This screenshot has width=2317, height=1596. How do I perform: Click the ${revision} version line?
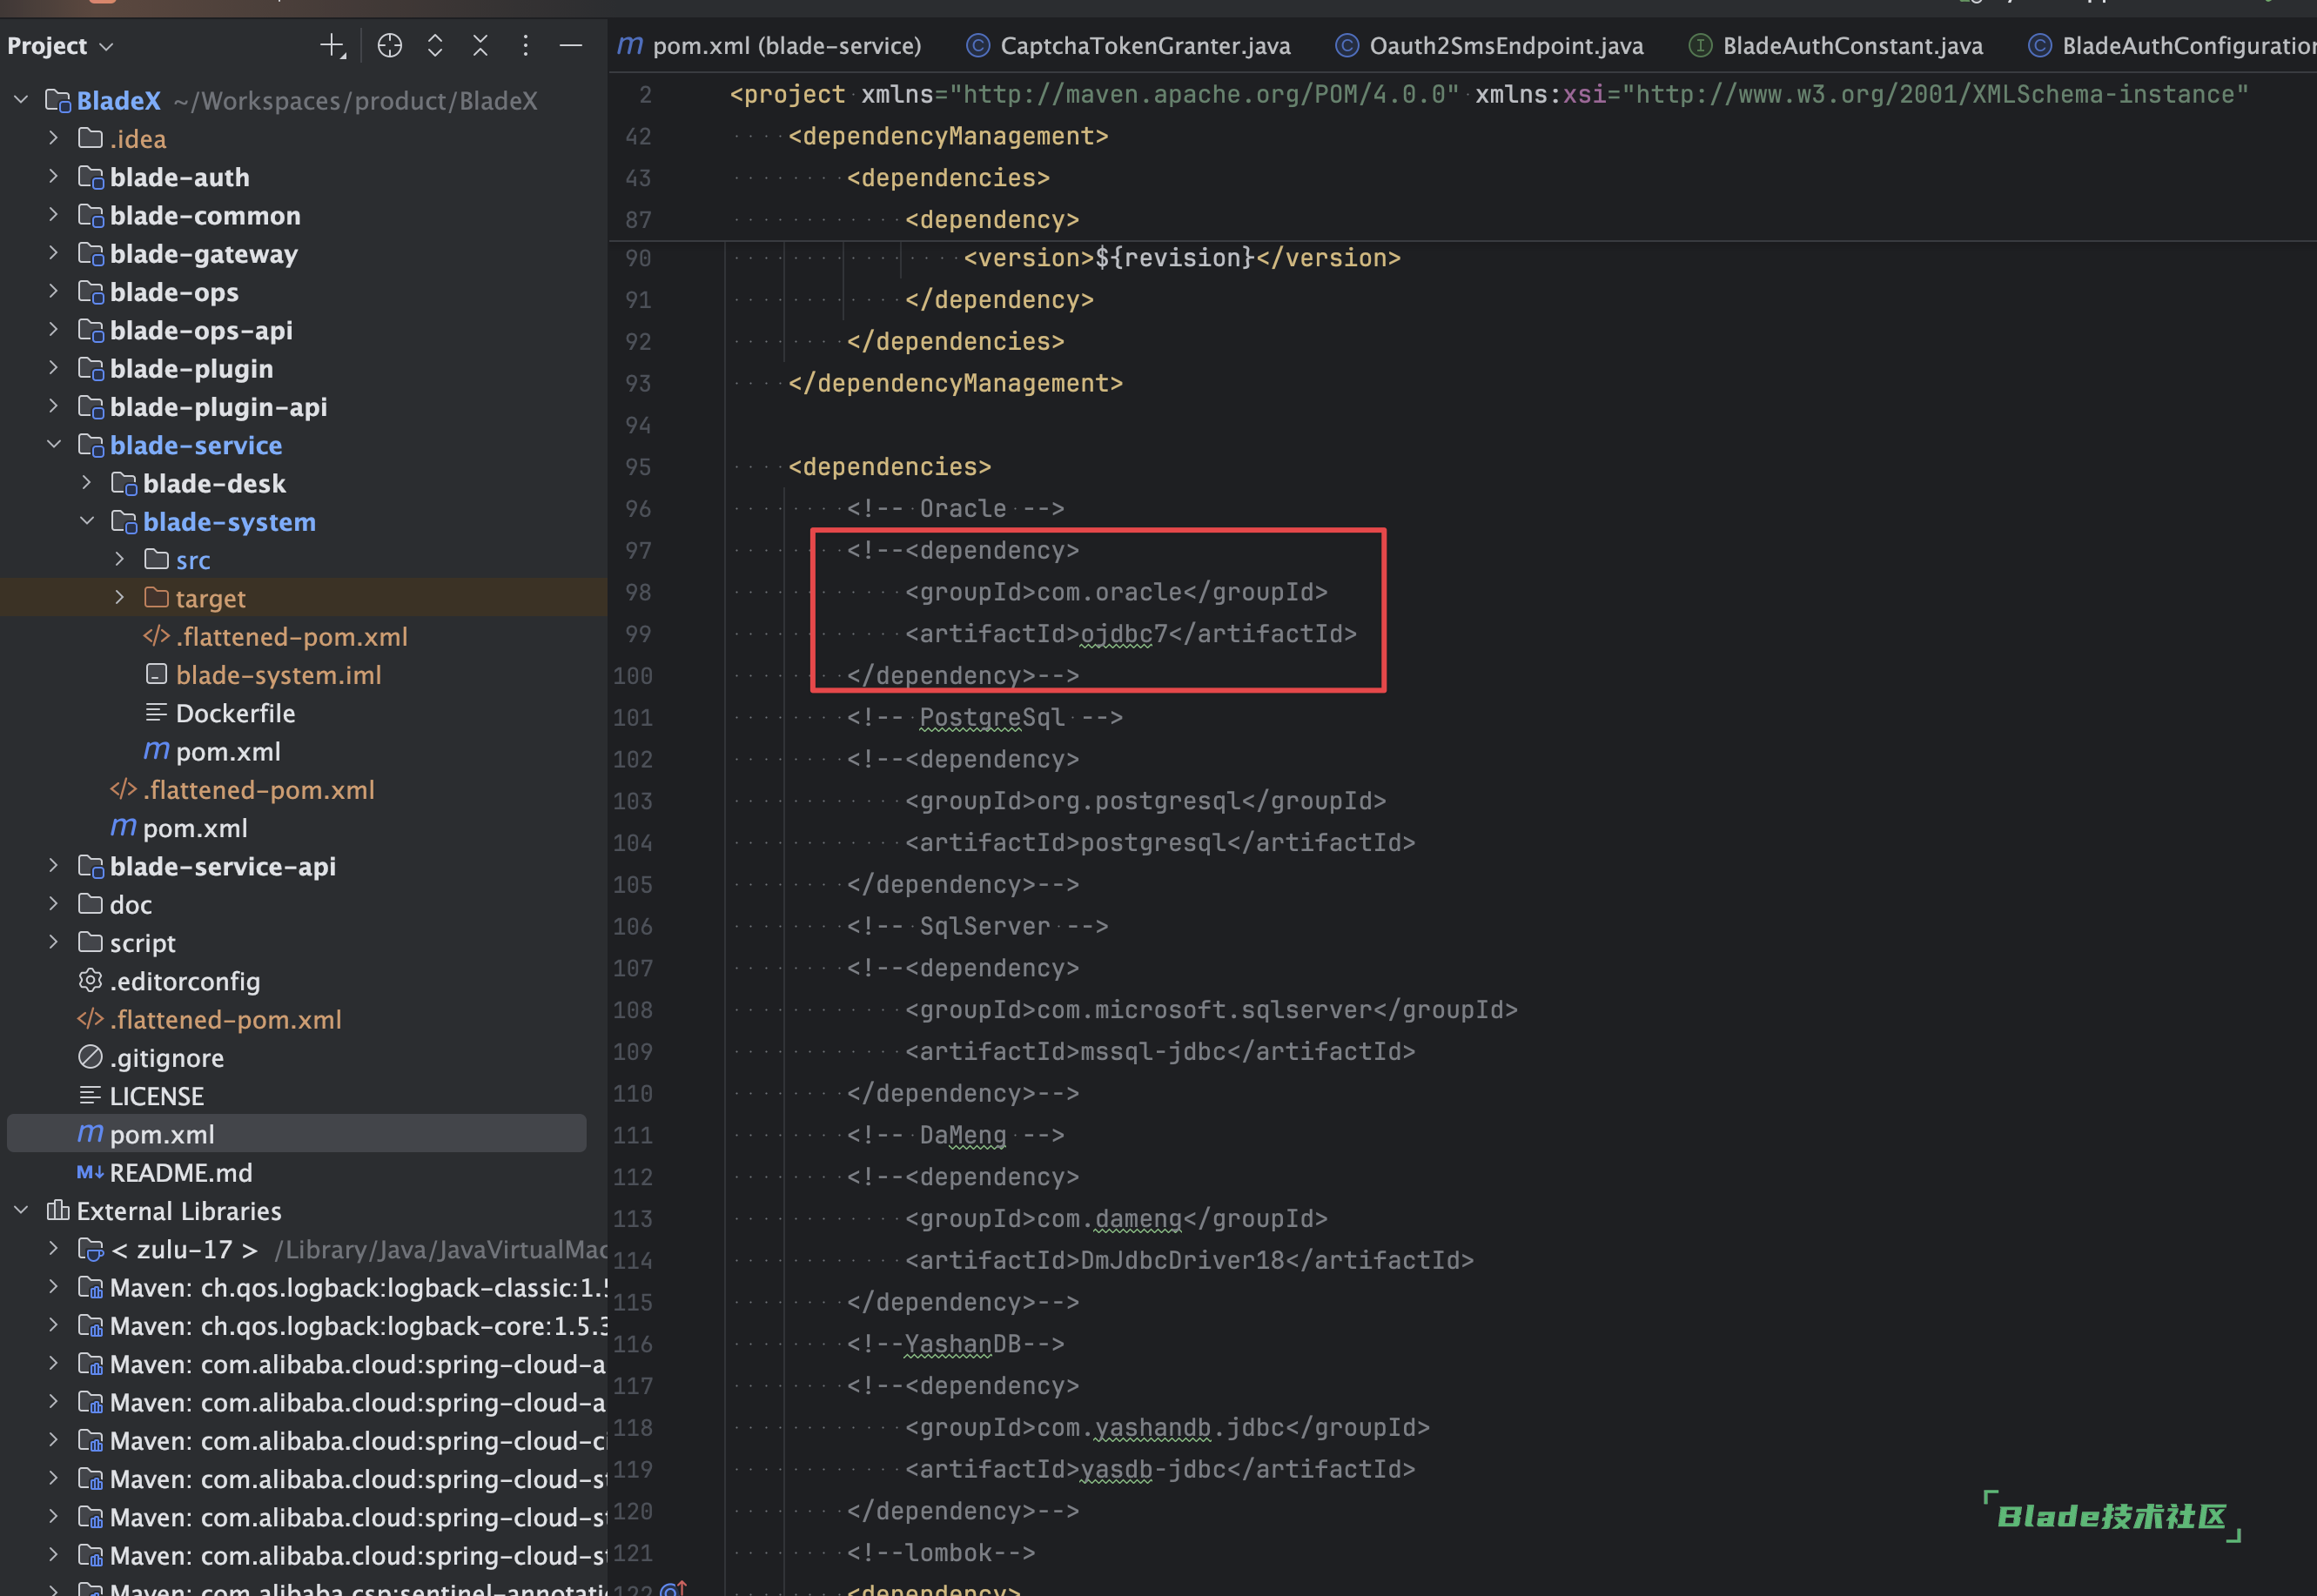click(x=1182, y=258)
